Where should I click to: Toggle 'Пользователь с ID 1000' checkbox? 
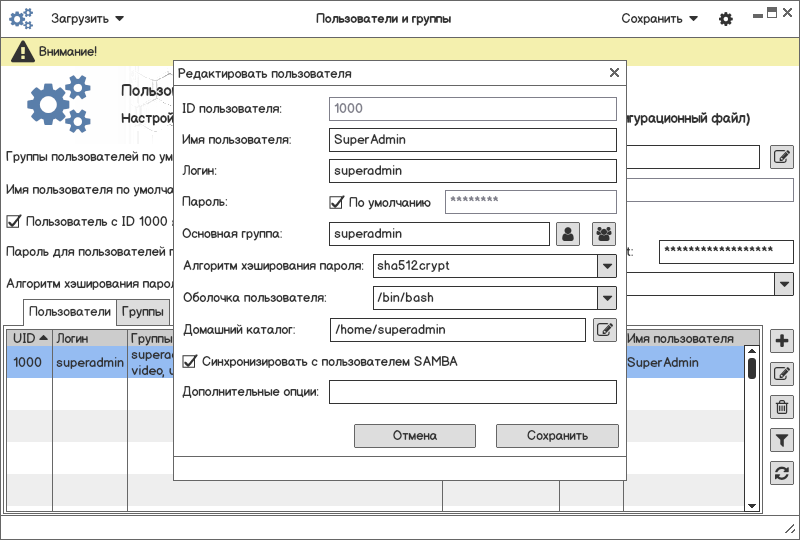pyautogui.click(x=13, y=222)
